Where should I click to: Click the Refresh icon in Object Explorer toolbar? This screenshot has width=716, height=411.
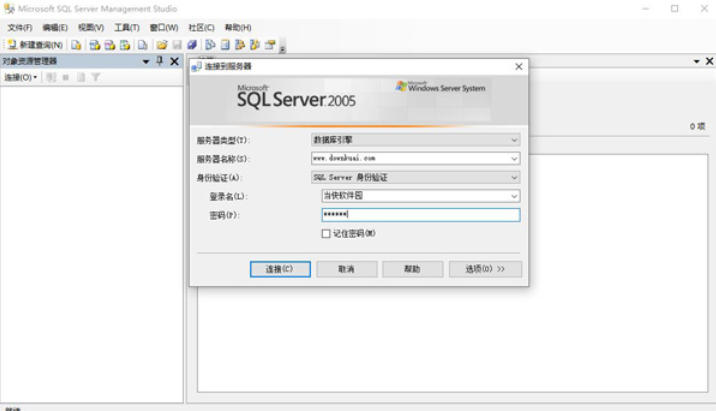[81, 77]
